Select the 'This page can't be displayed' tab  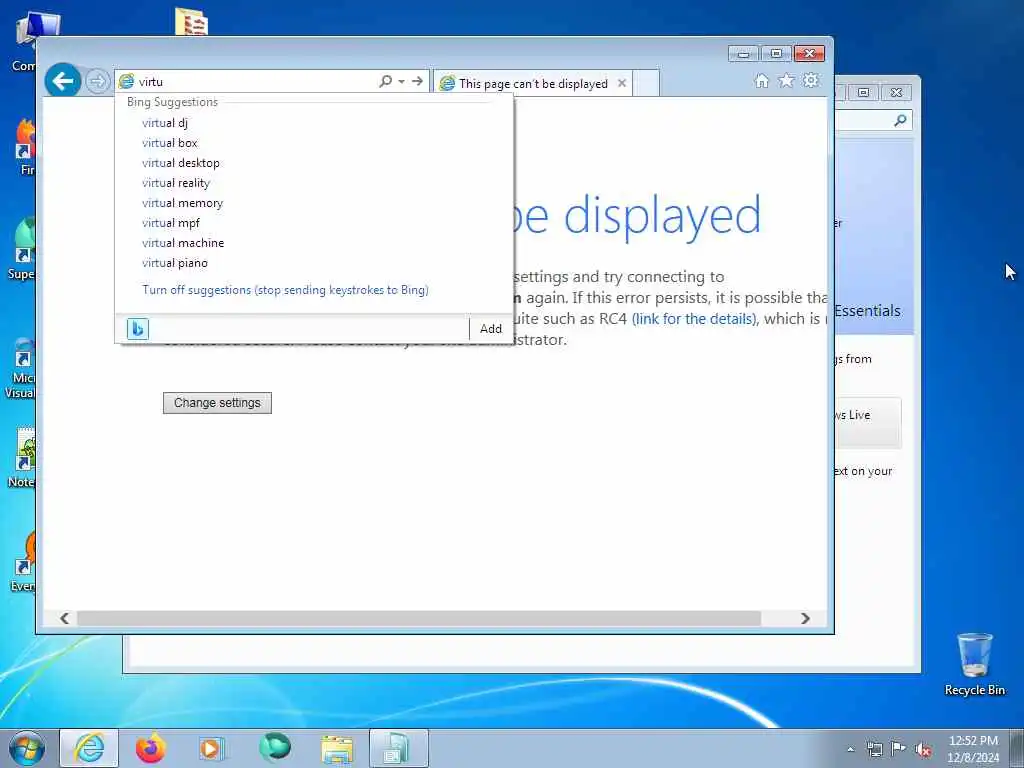(x=532, y=84)
